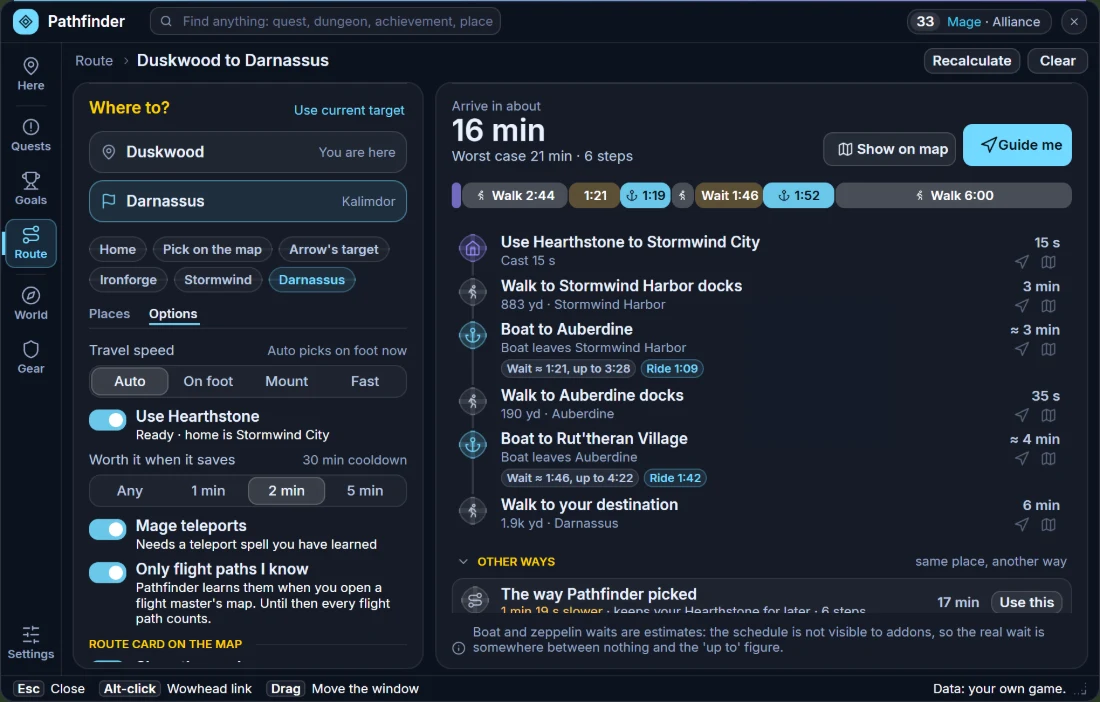Click Use current target link
Viewport: 1100px width, 702px height.
349,110
